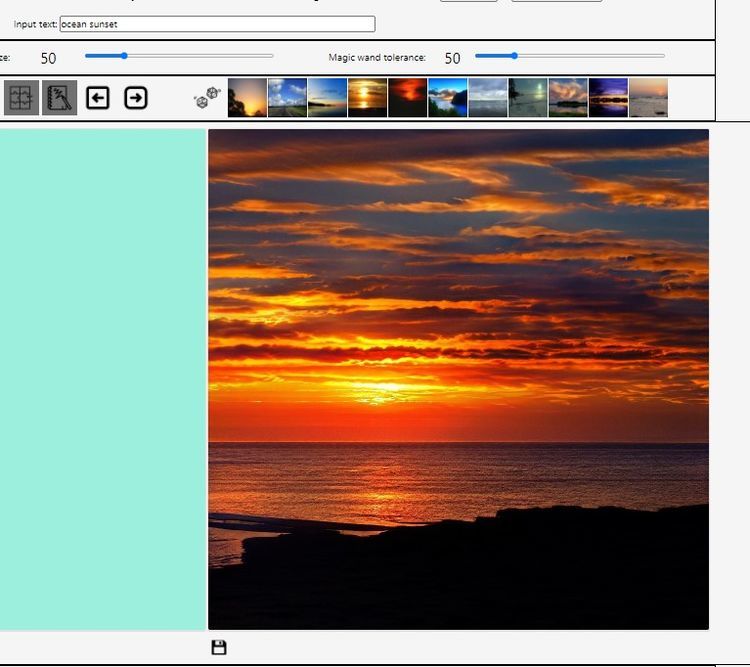The width and height of the screenshot is (750, 667).
Task: Choose third thumbnail with blue dusk horizon
Action: pyautogui.click(x=328, y=98)
